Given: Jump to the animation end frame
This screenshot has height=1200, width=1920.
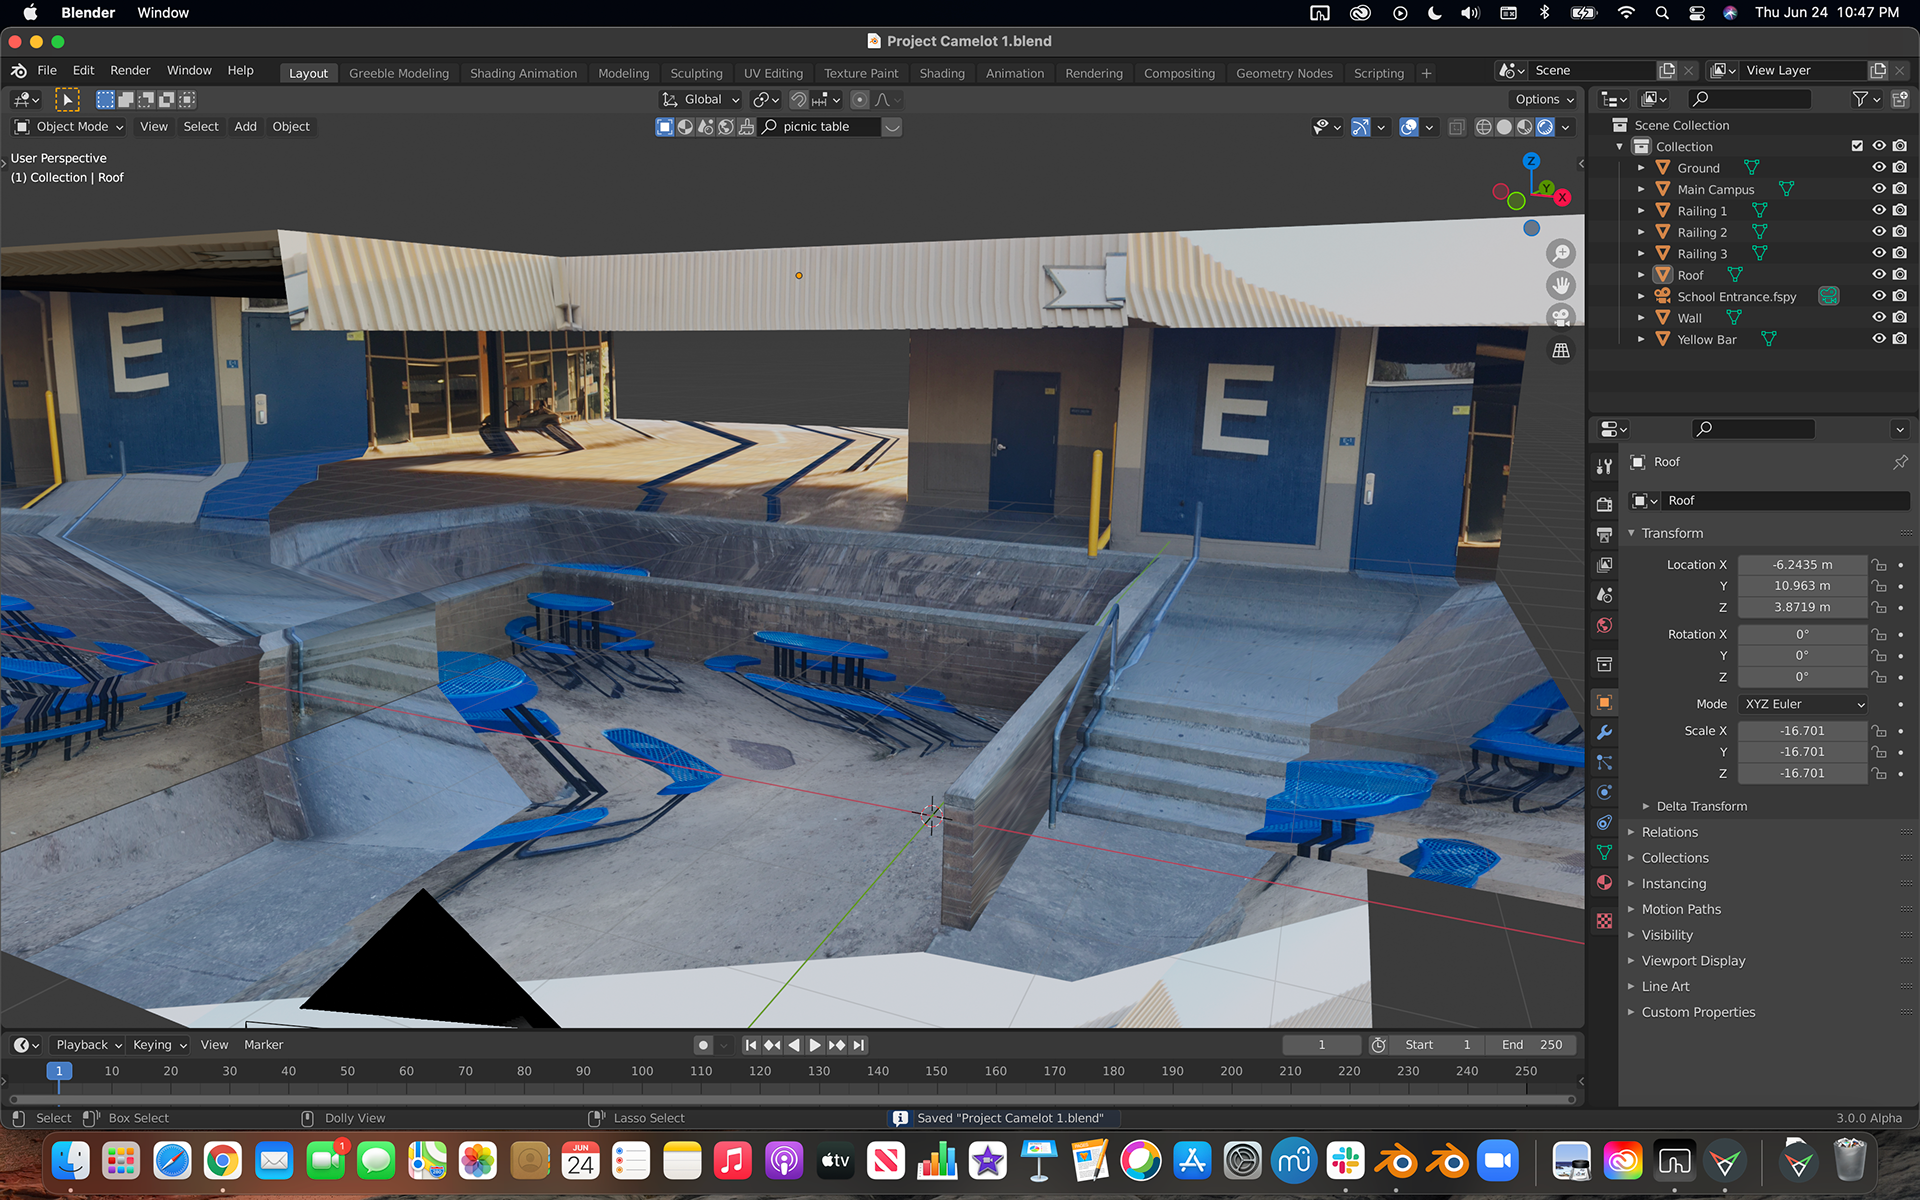Looking at the screenshot, I should [858, 1045].
